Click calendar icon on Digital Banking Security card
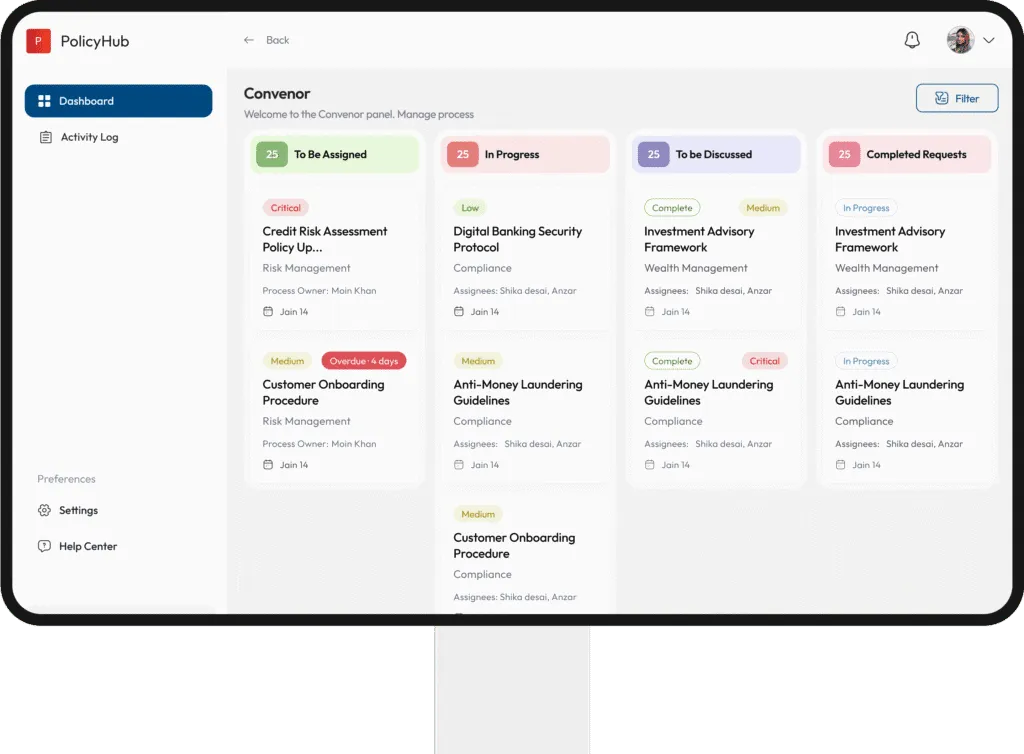Screen dimensions: 1024x754 click(459, 312)
